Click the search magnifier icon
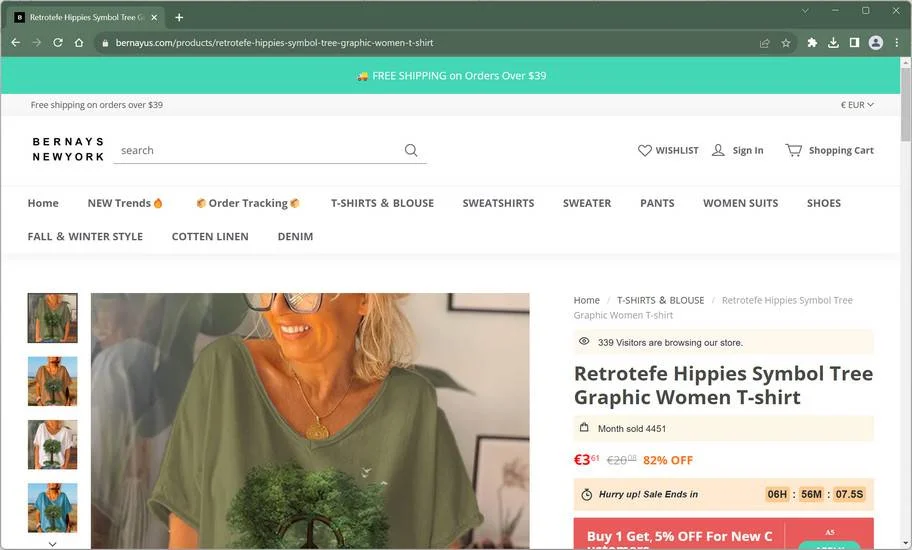The image size is (912, 550). pyautogui.click(x=411, y=150)
